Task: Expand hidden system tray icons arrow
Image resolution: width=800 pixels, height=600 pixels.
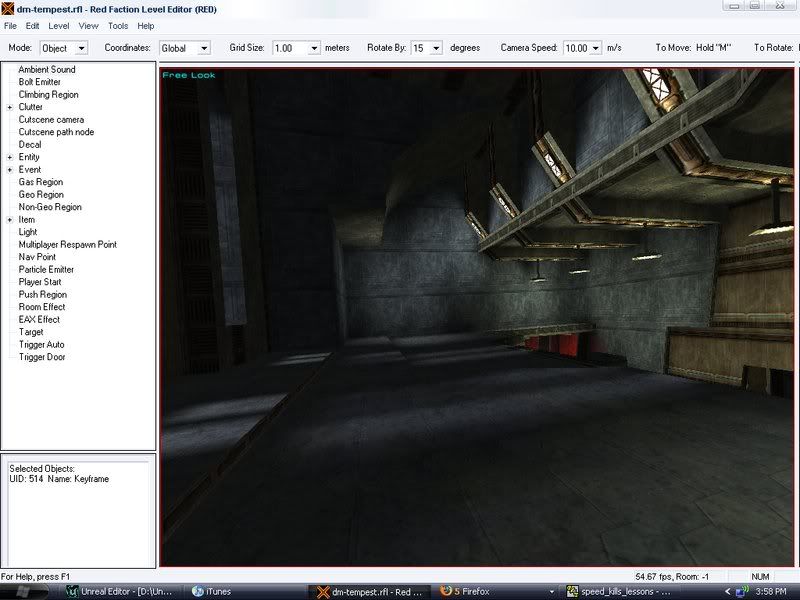Action: [728, 591]
